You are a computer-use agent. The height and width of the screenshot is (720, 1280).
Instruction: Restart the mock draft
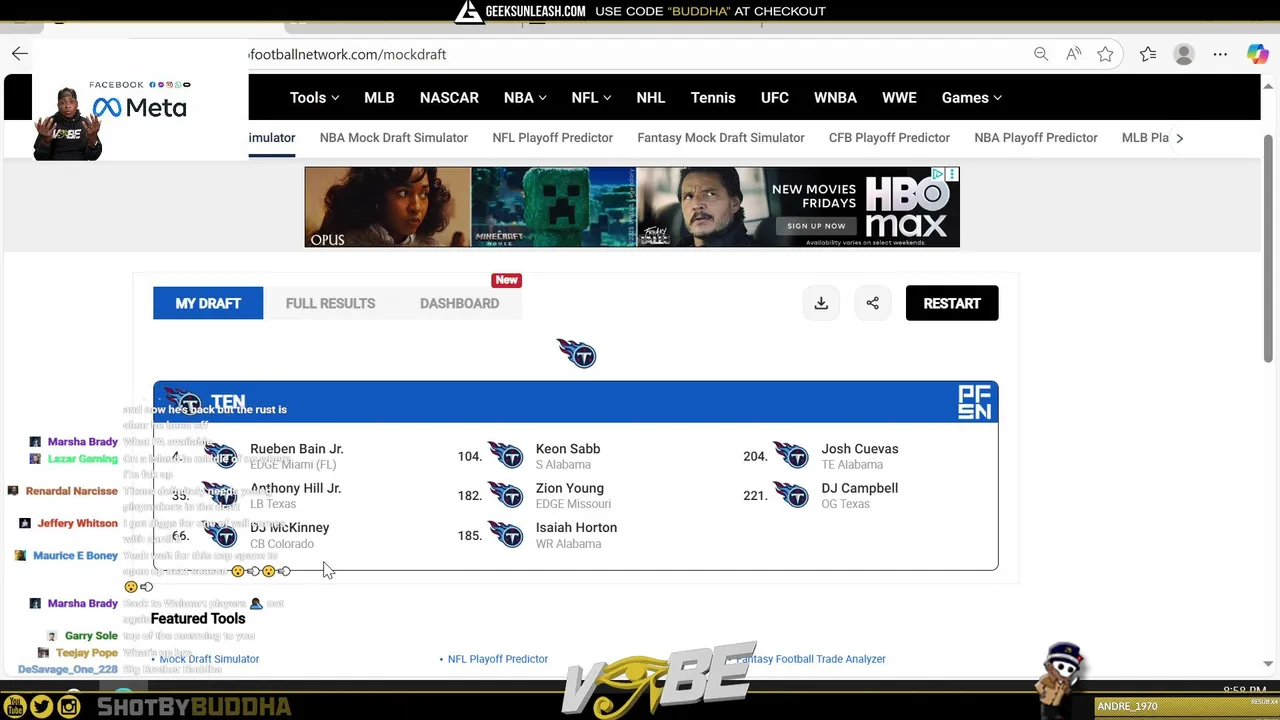click(952, 303)
